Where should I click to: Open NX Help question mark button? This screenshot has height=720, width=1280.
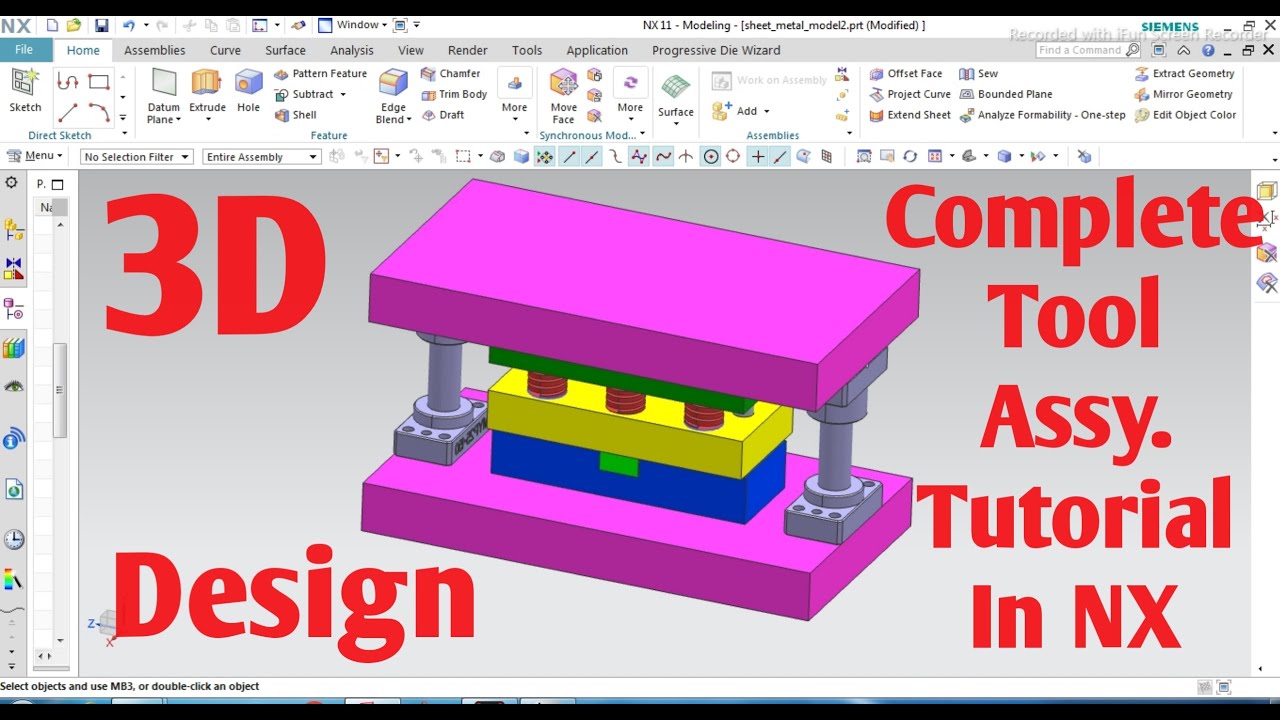(x=1208, y=50)
